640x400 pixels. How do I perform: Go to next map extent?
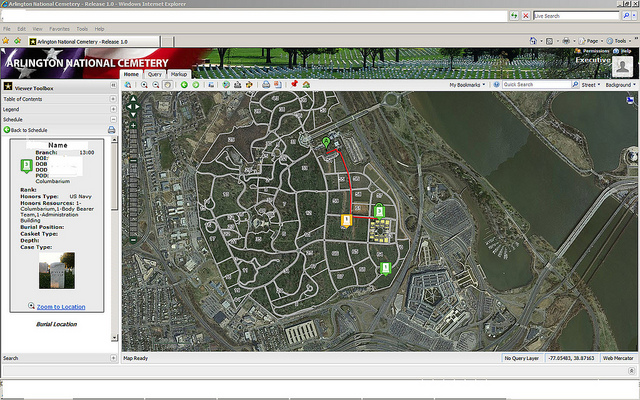pos(196,85)
